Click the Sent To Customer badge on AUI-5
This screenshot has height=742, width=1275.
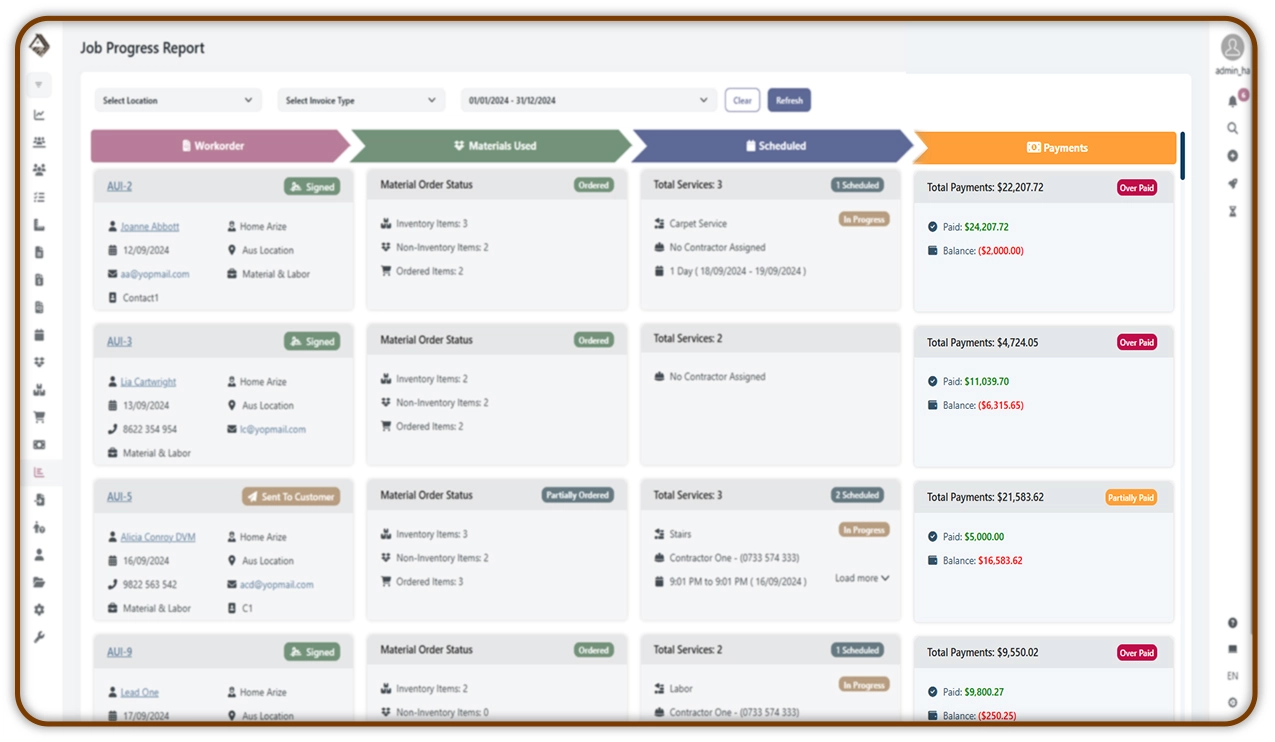point(291,496)
